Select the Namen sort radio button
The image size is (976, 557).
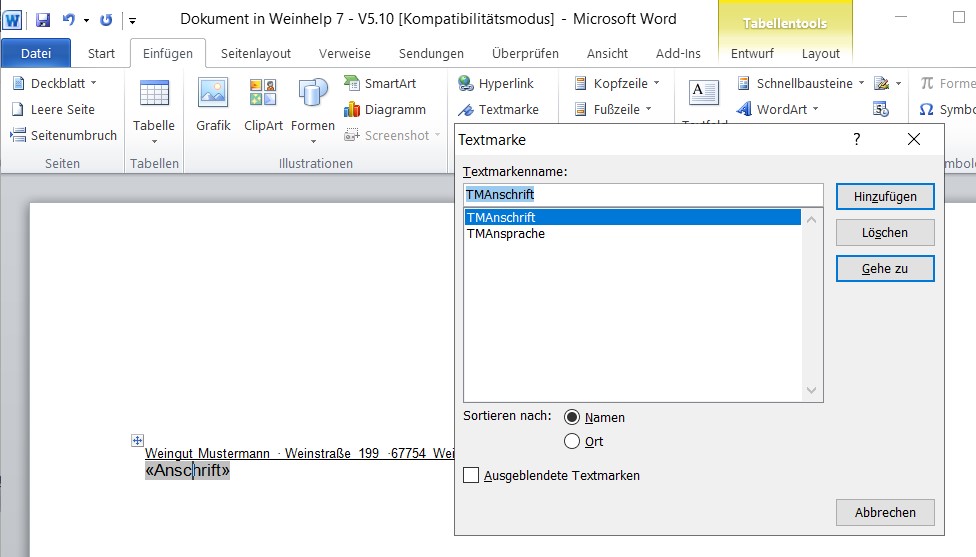[x=572, y=417]
